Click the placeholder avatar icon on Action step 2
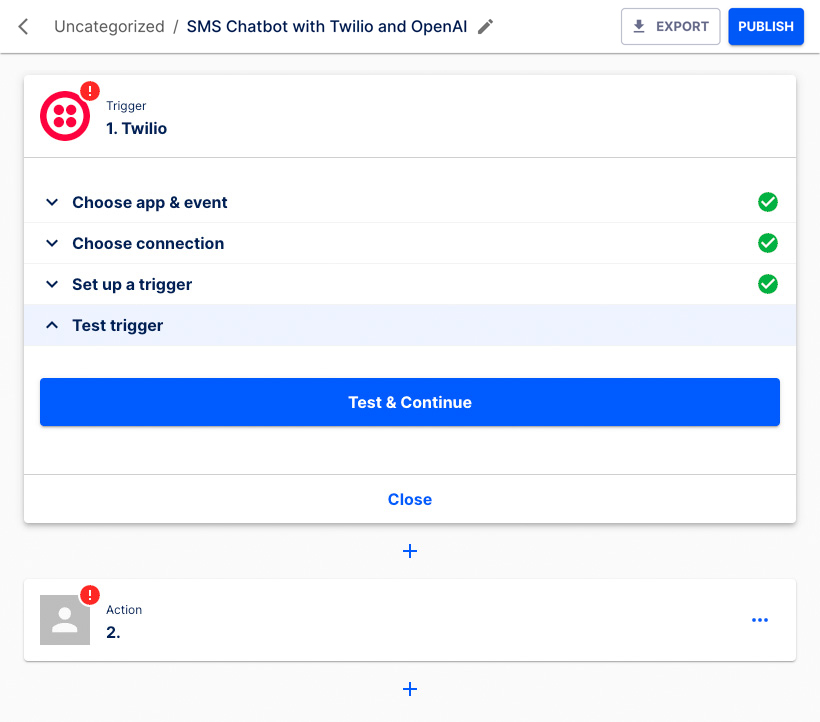Screen dimensions: 820x722 (x=64, y=620)
